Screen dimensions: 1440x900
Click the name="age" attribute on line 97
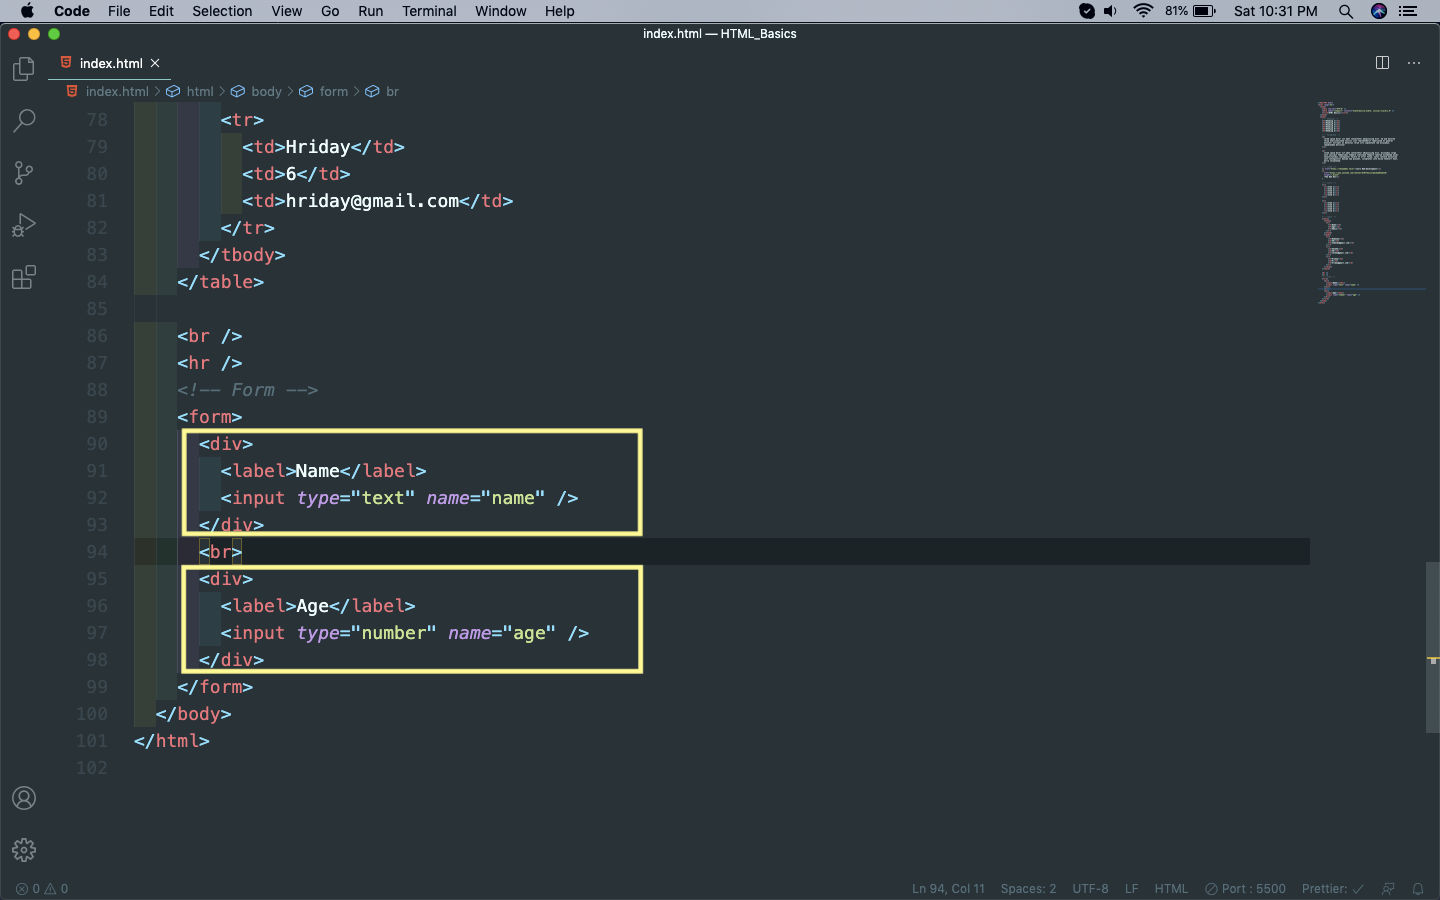502,633
